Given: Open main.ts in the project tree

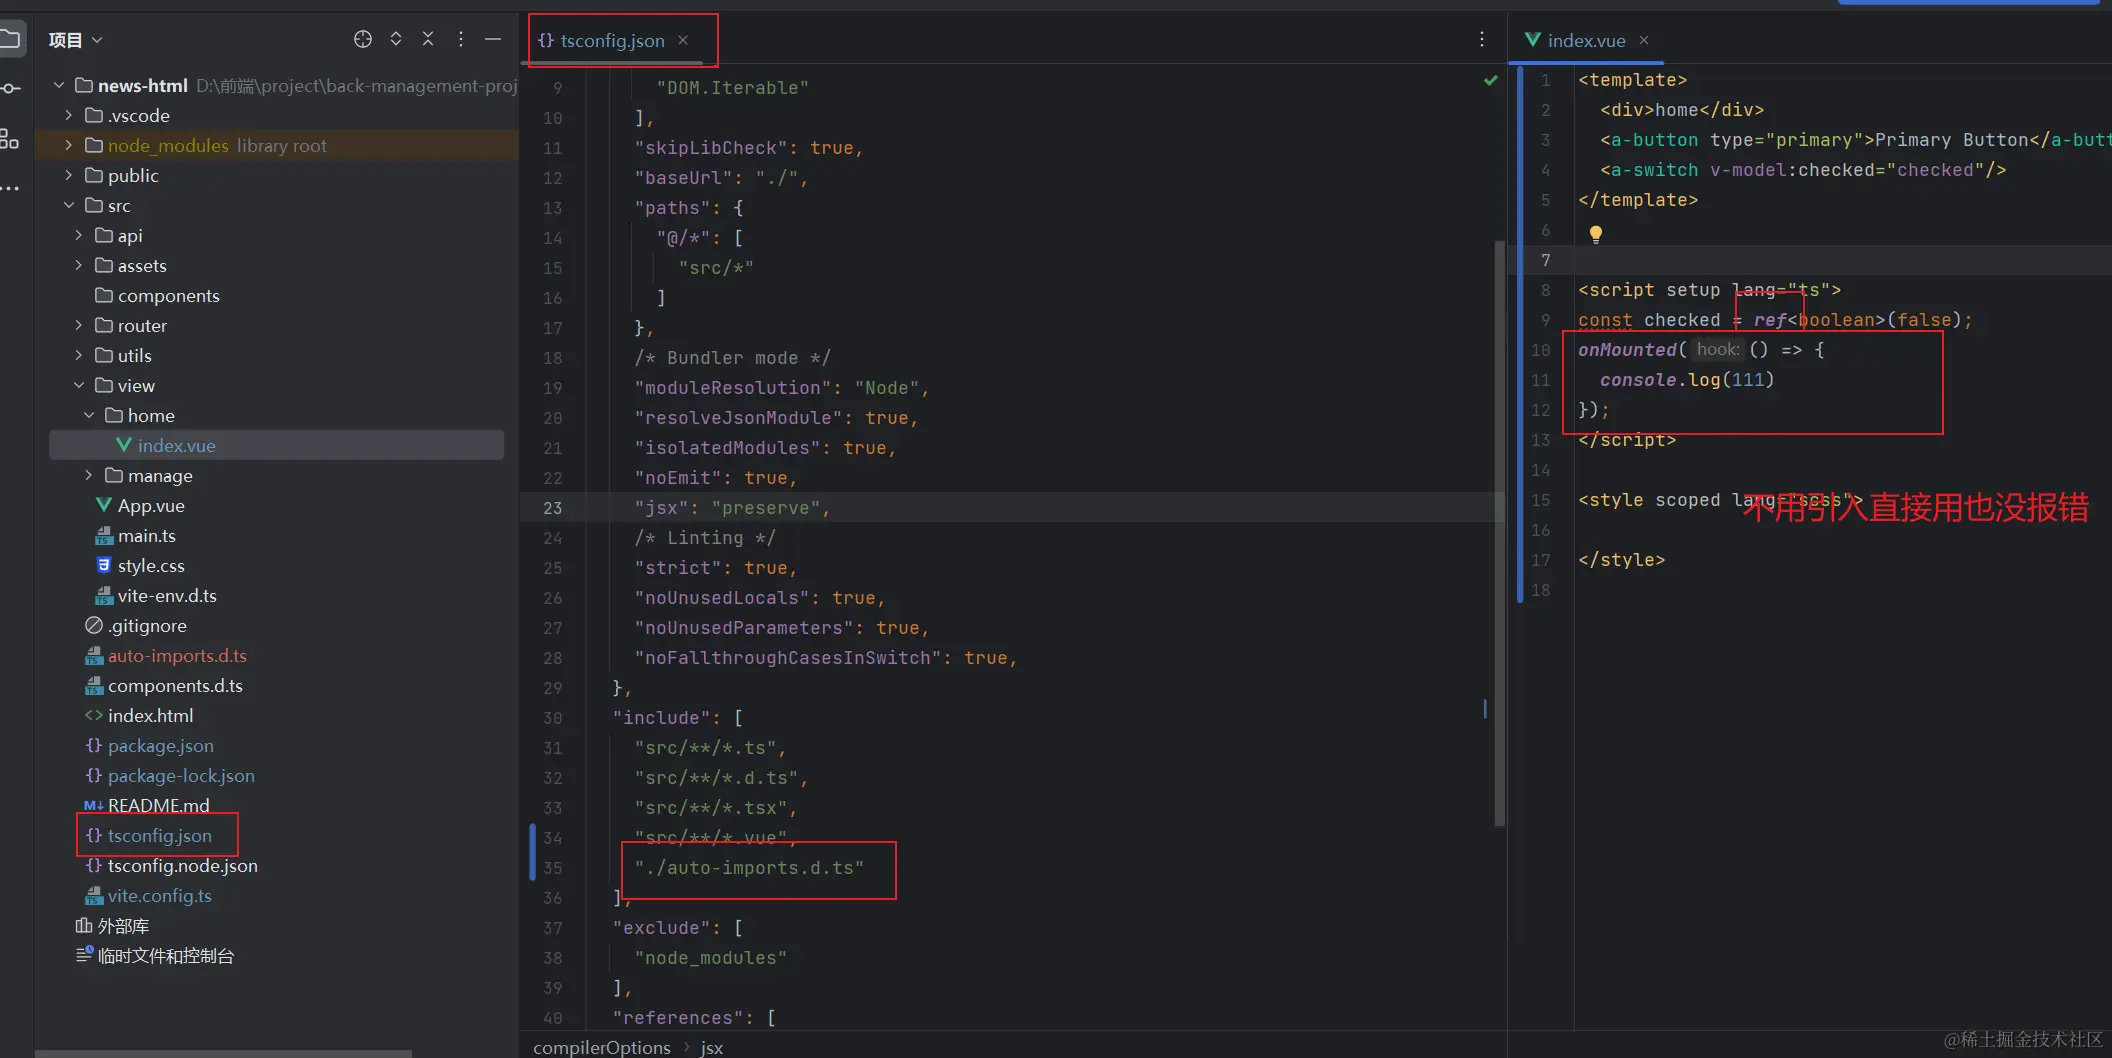Looking at the screenshot, I should coord(146,535).
